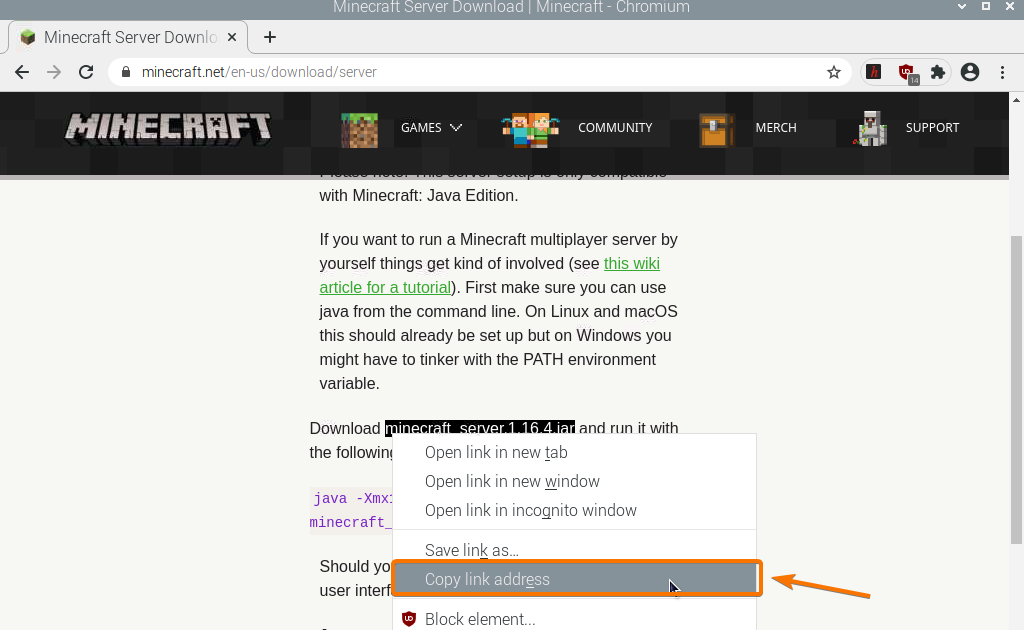Open the Extensions puzzle-piece menu
The height and width of the screenshot is (630, 1024).
(x=938, y=72)
